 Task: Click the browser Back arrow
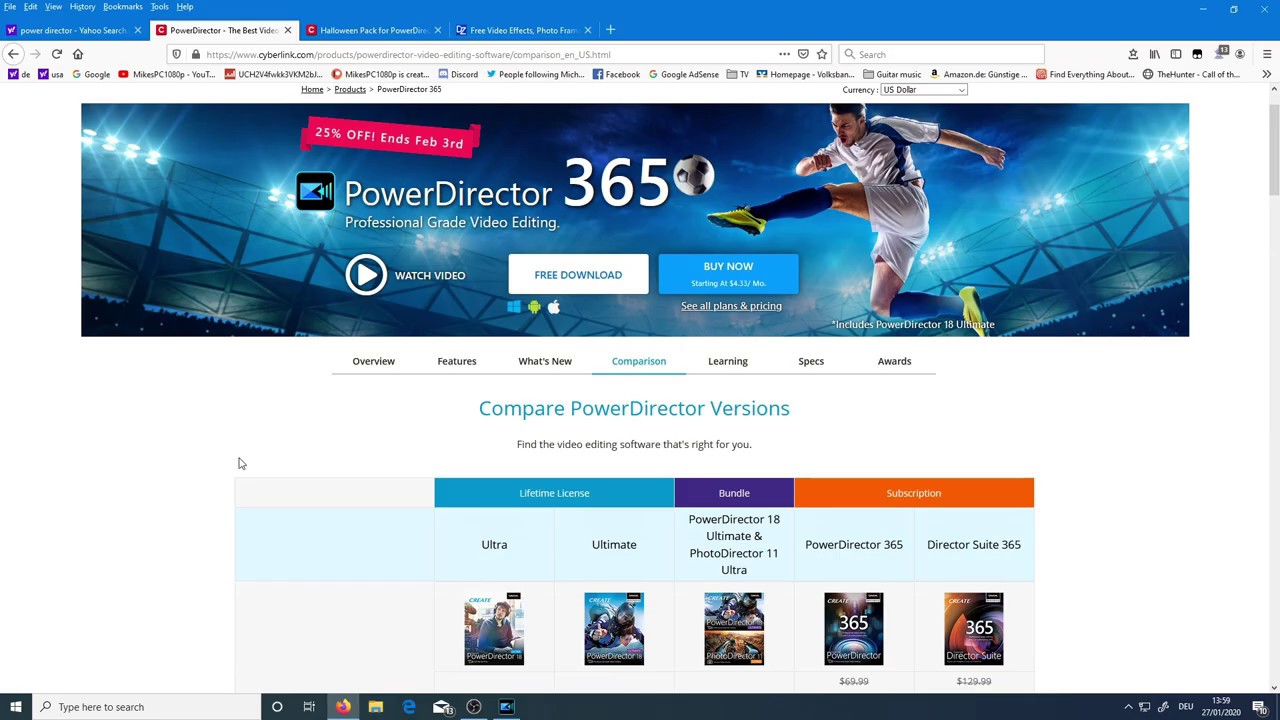point(13,54)
